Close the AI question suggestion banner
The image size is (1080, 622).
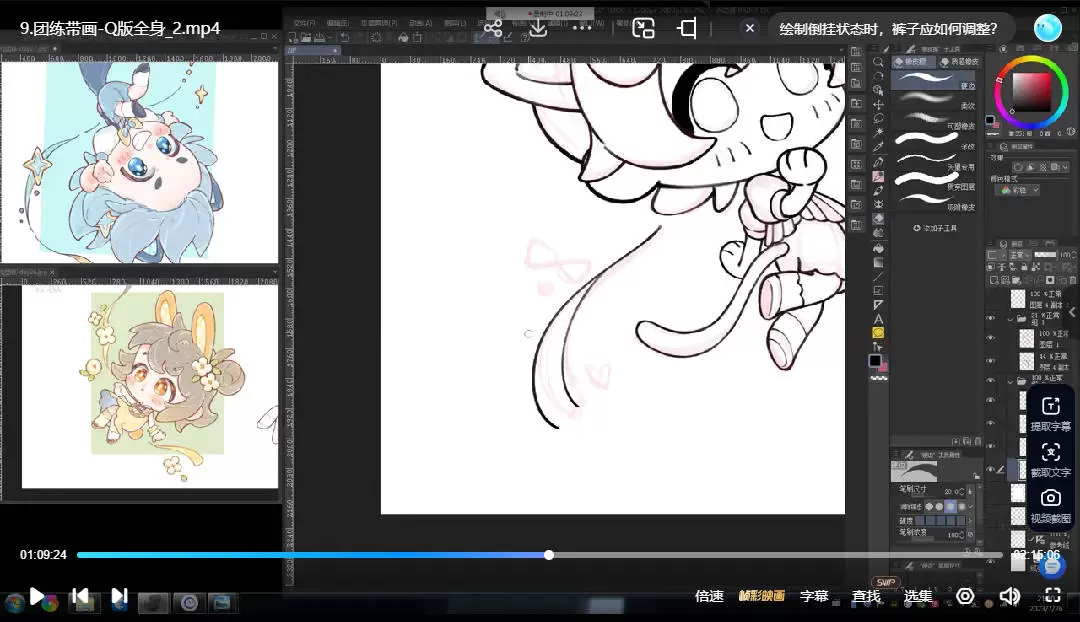point(750,28)
